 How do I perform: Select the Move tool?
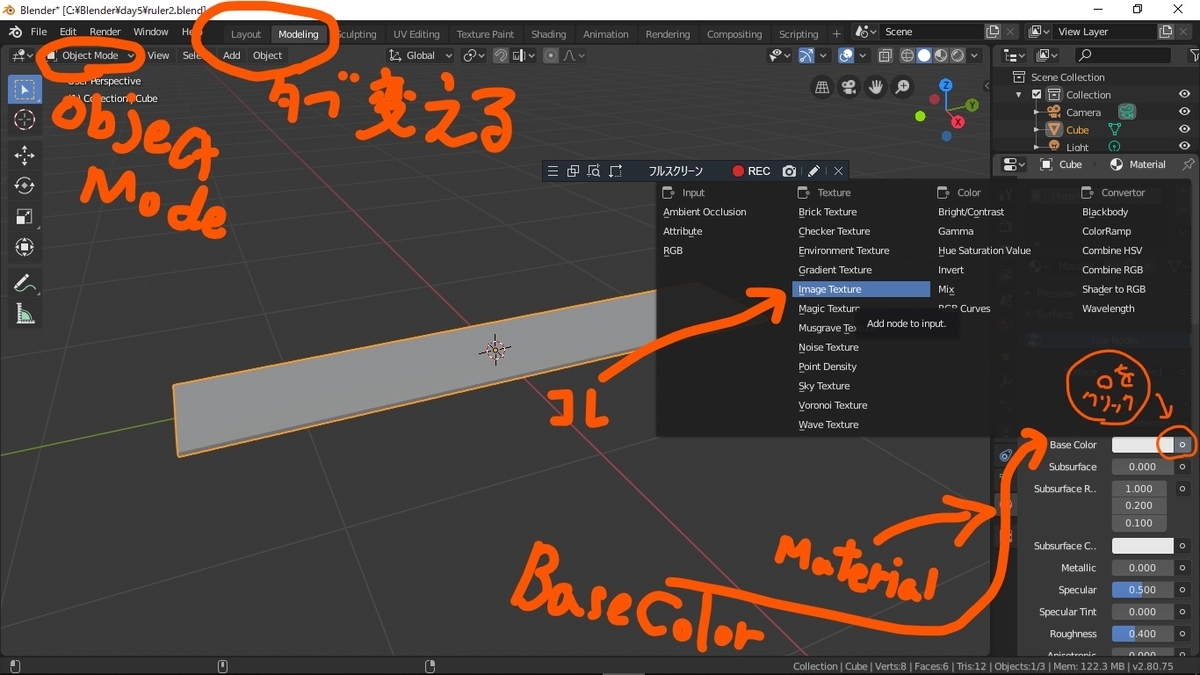point(24,155)
